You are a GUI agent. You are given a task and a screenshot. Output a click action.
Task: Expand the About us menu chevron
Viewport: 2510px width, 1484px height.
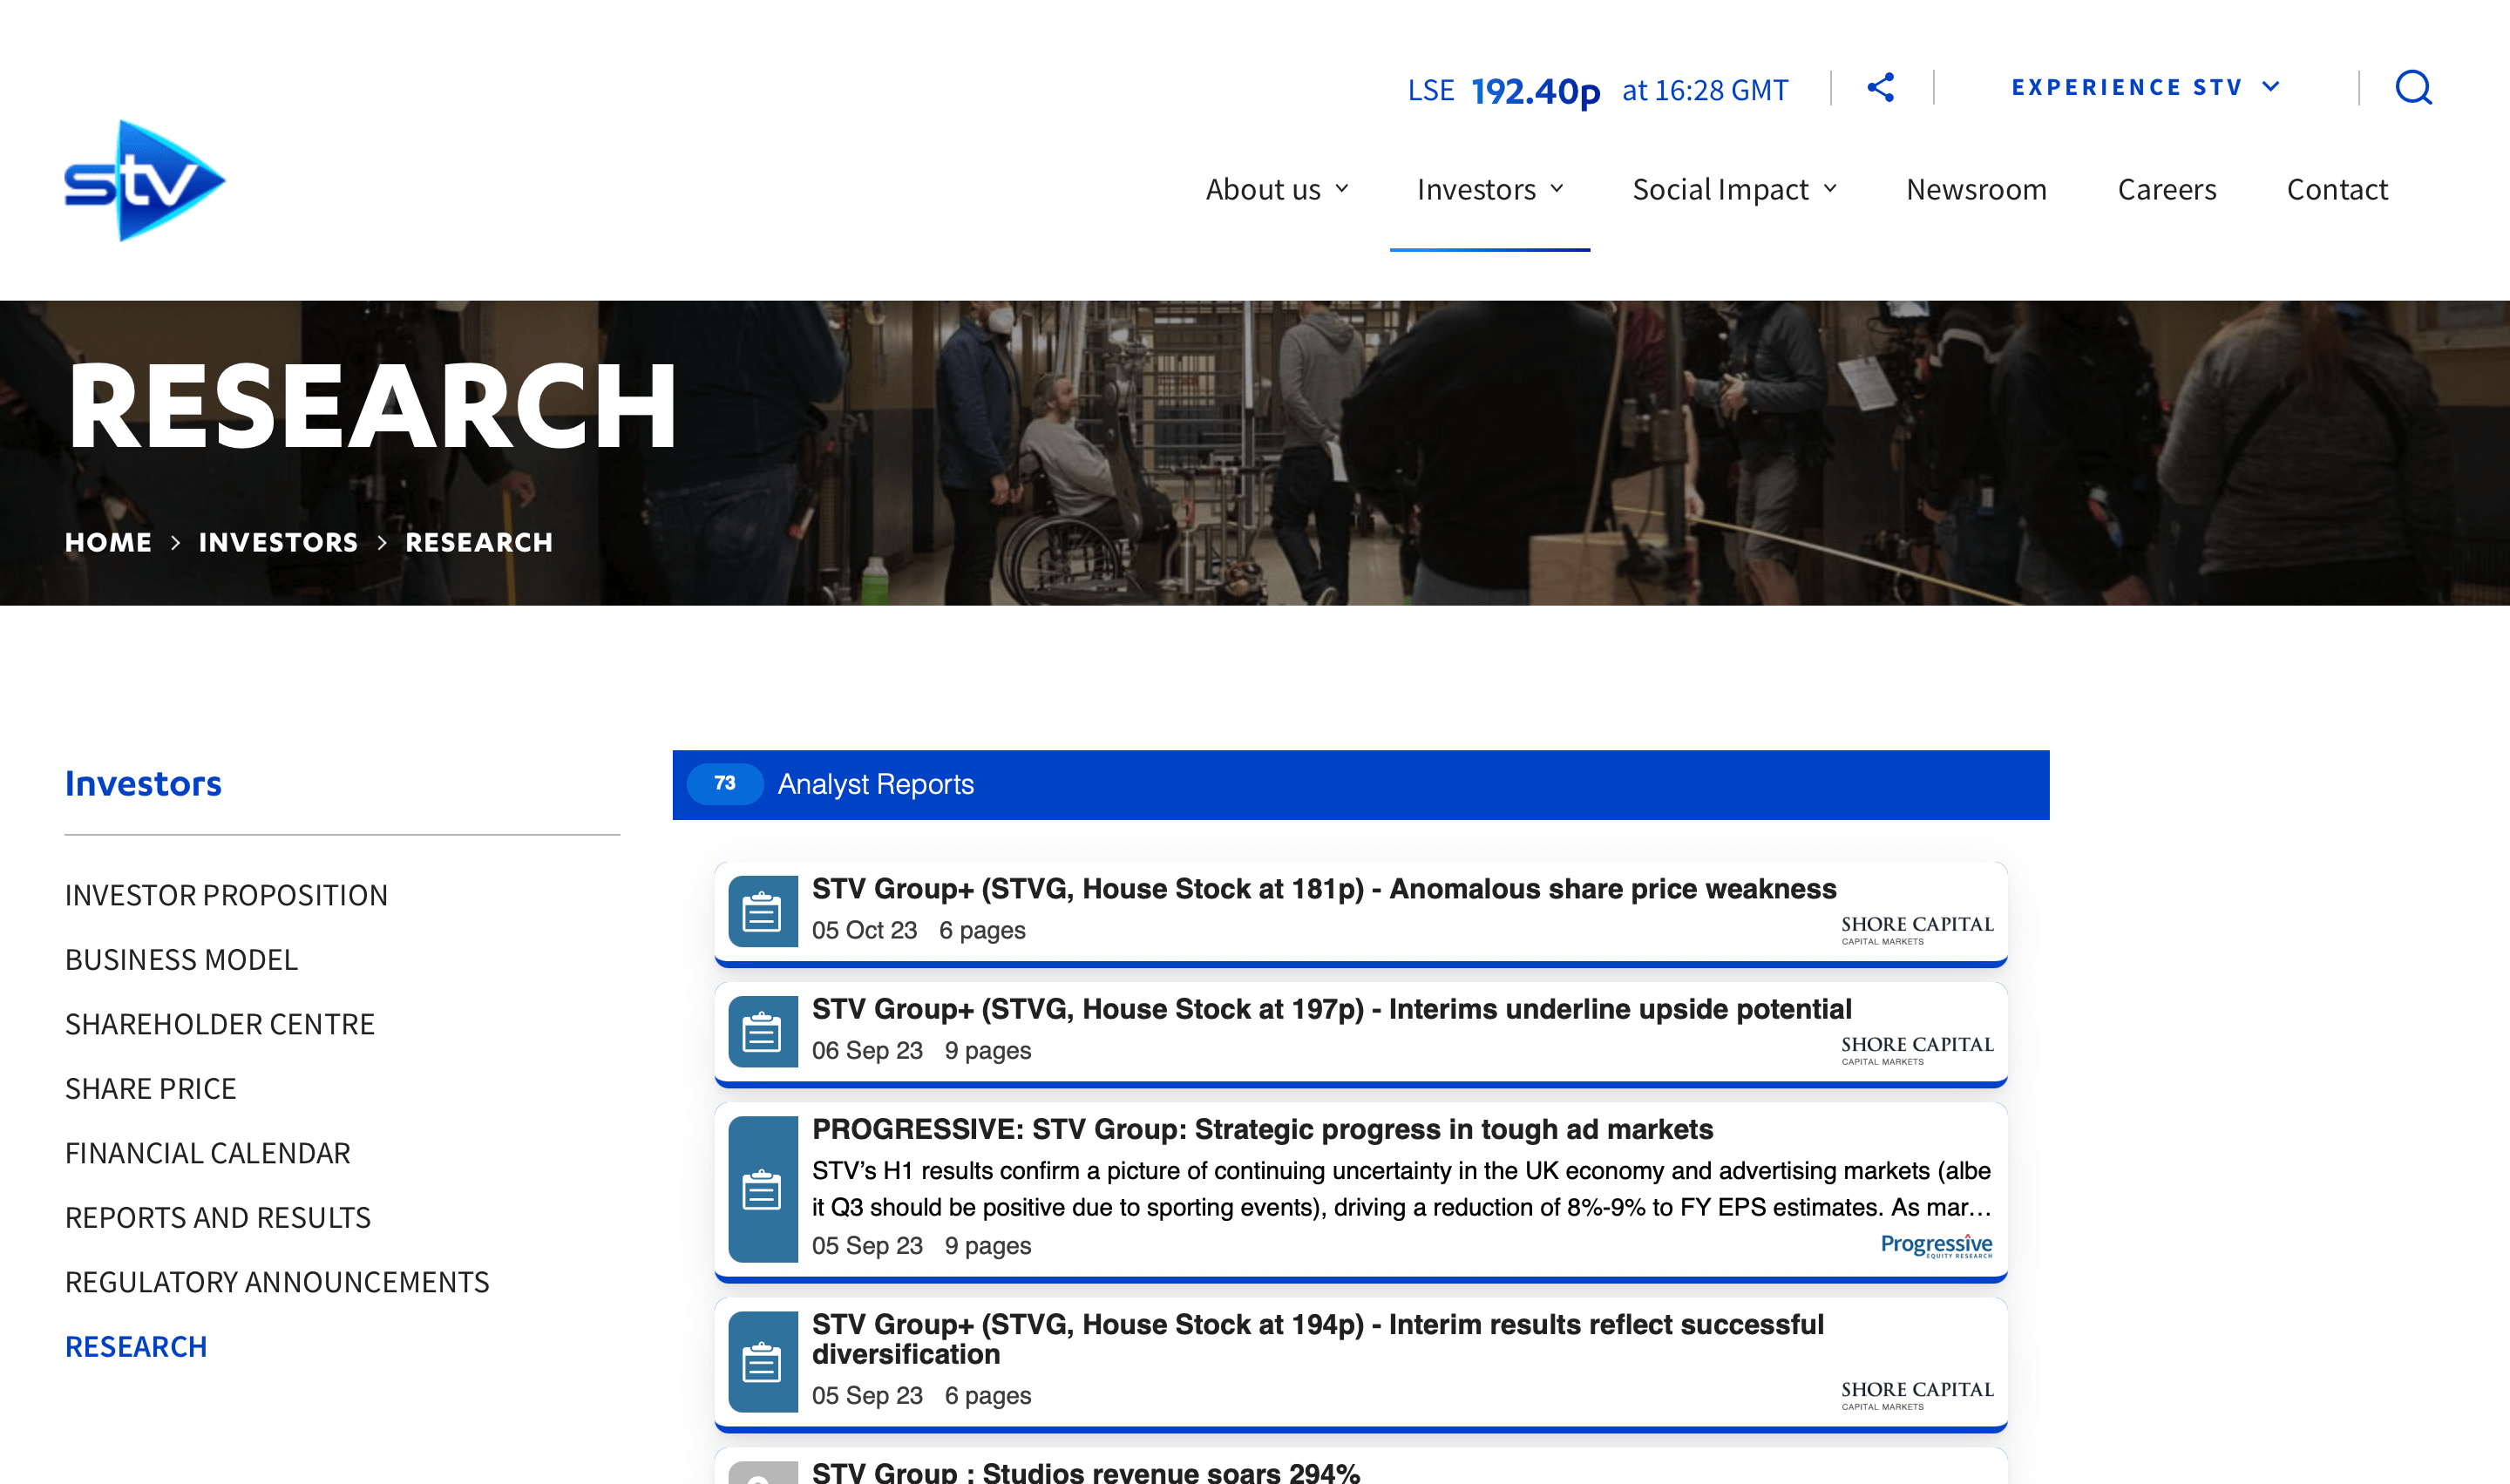1342,189
